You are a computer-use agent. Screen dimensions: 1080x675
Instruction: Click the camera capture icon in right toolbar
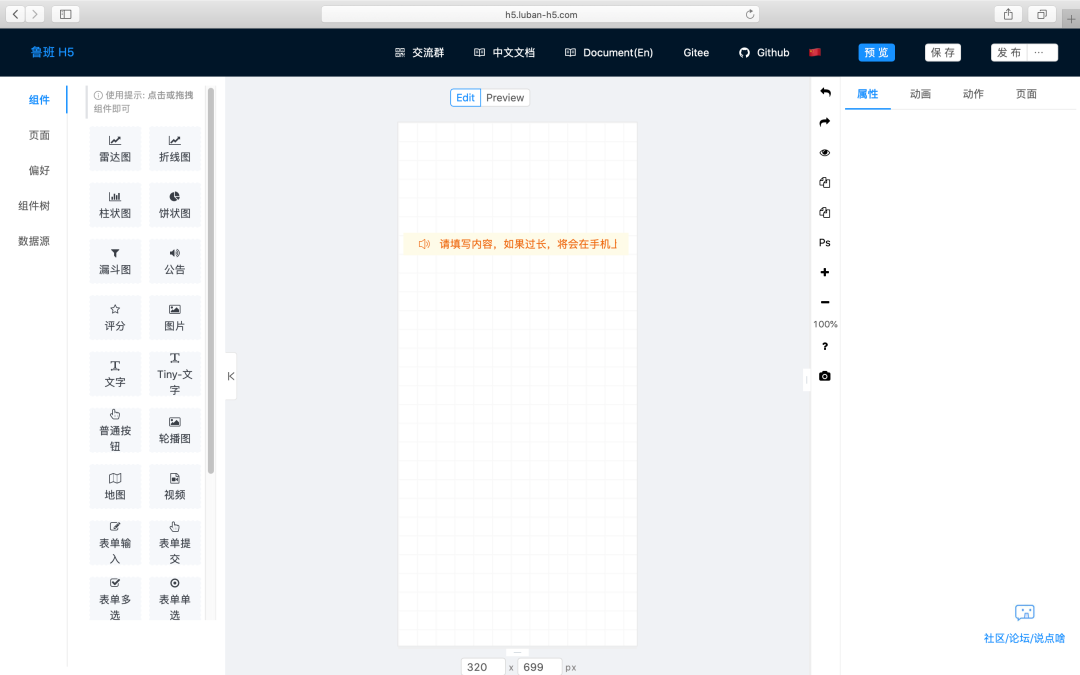[x=824, y=376]
